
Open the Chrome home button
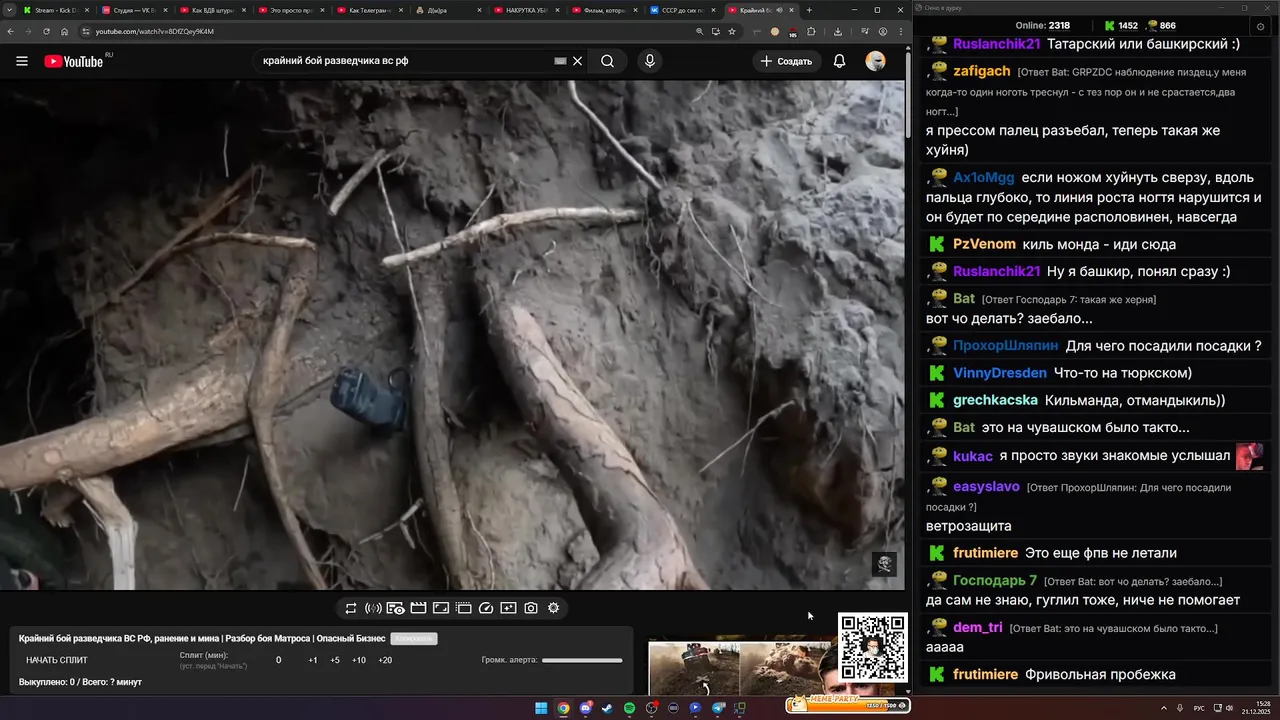[x=64, y=31]
